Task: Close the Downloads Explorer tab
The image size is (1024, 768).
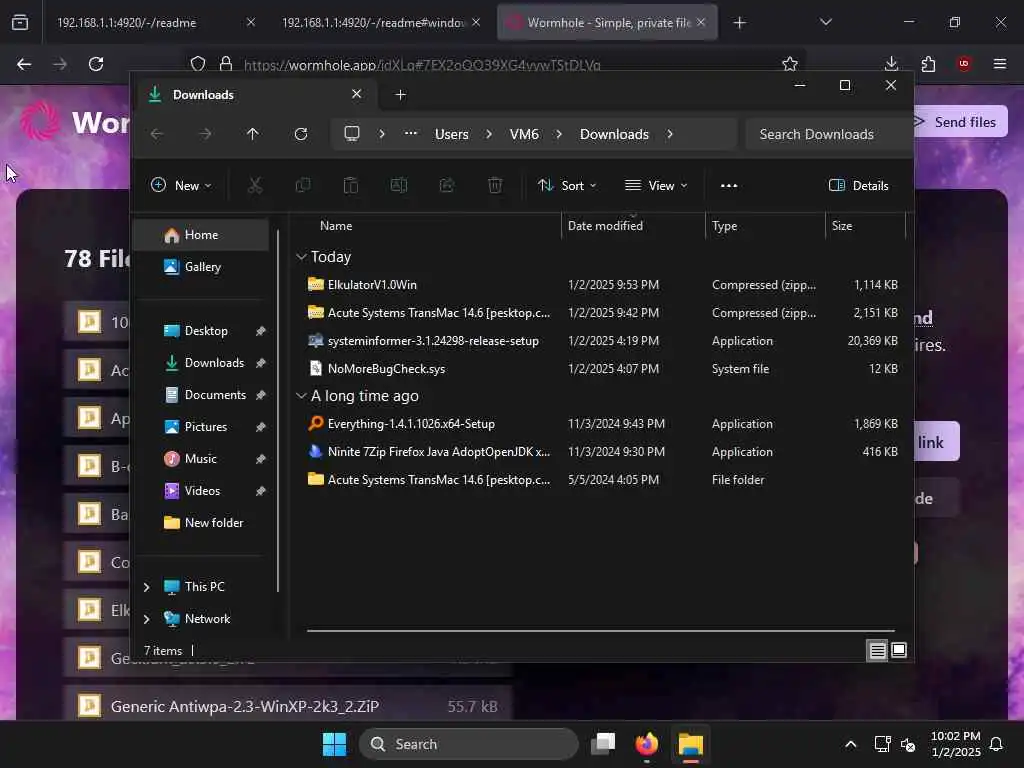Action: coord(357,94)
